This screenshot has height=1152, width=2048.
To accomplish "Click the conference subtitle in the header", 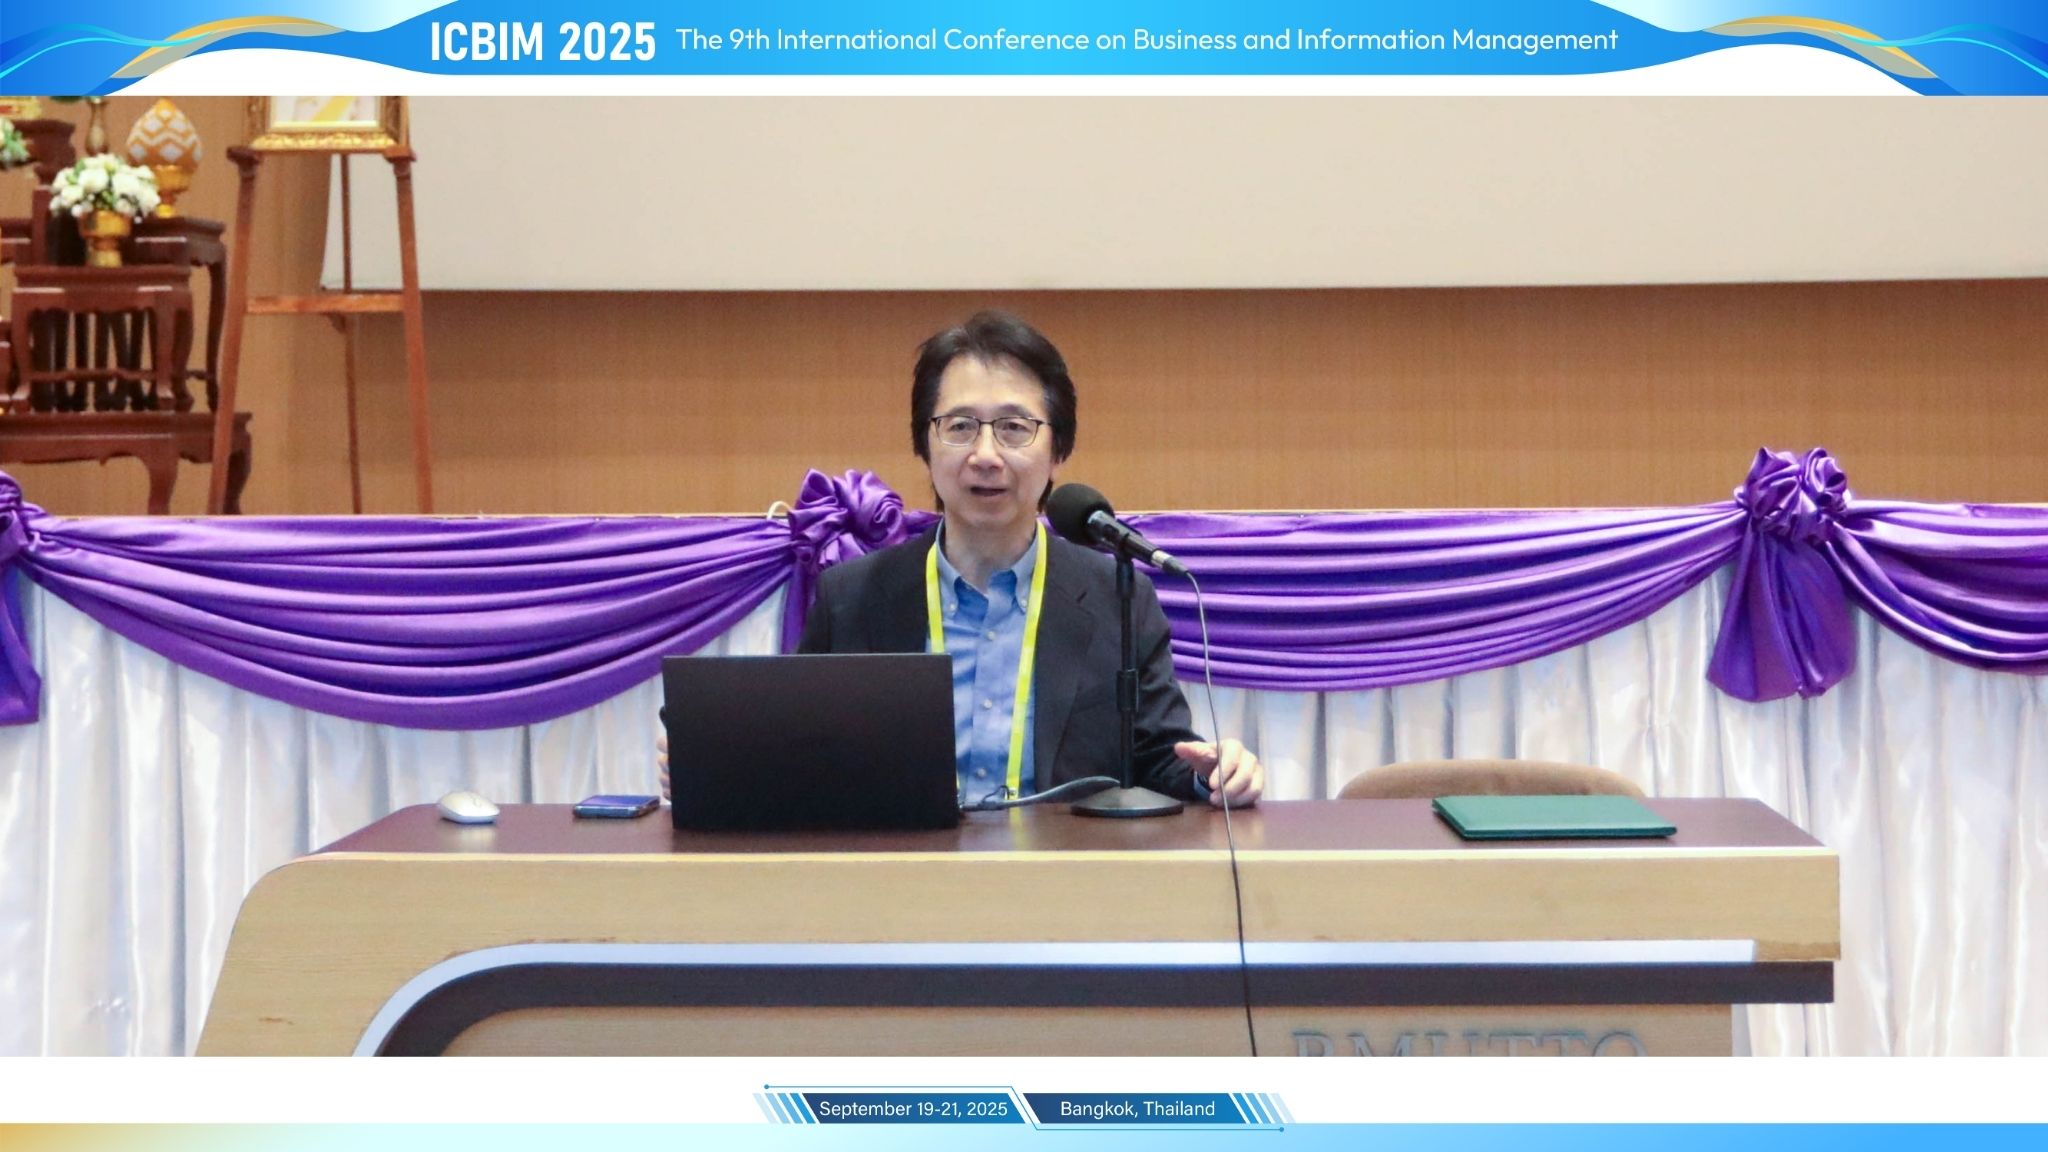I will coord(1146,40).
